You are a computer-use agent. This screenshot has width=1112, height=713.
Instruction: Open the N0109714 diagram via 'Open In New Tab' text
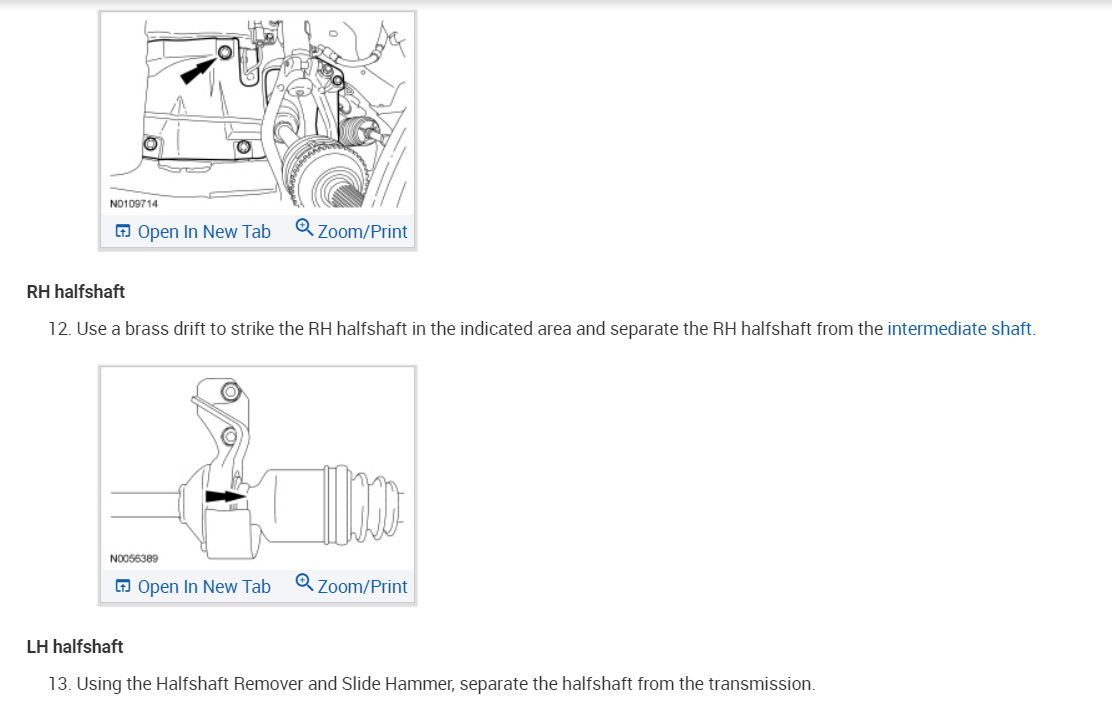click(x=204, y=232)
